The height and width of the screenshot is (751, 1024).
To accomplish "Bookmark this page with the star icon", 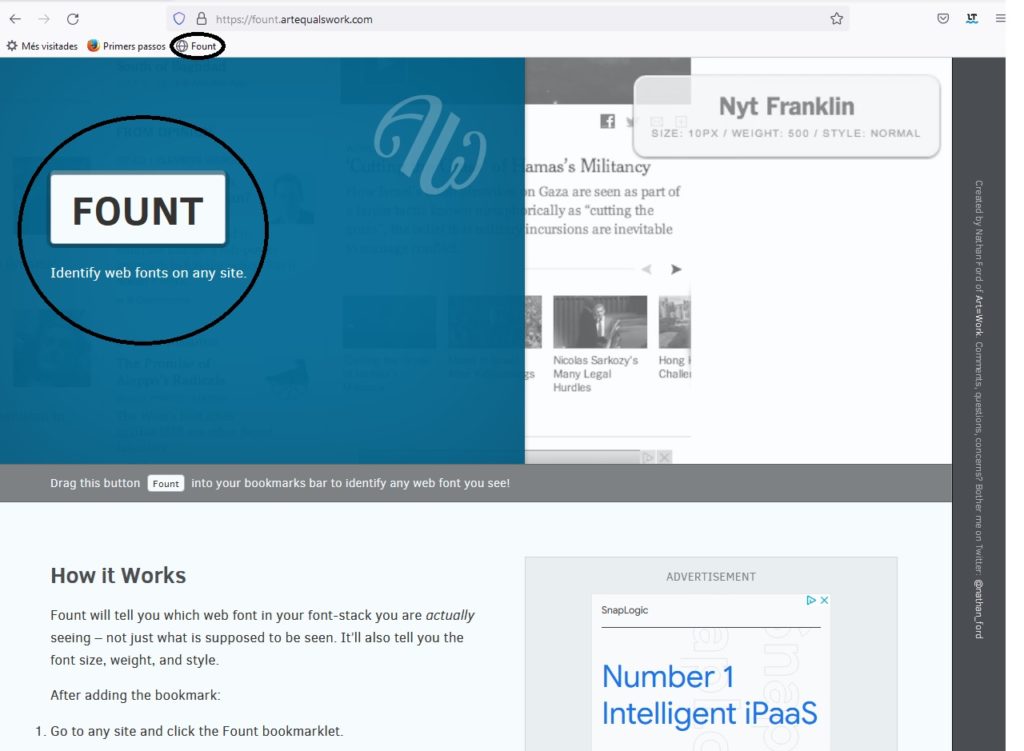I will click(836, 18).
